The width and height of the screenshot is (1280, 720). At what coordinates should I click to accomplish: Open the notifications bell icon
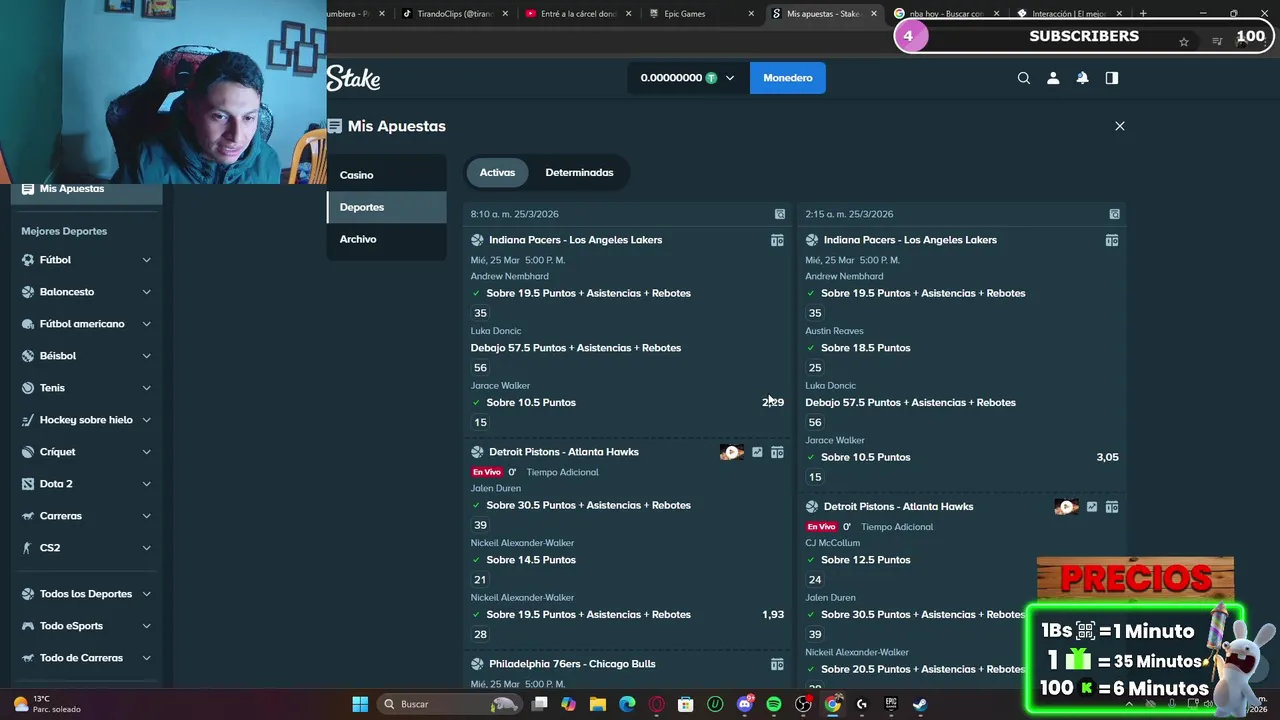click(1082, 78)
